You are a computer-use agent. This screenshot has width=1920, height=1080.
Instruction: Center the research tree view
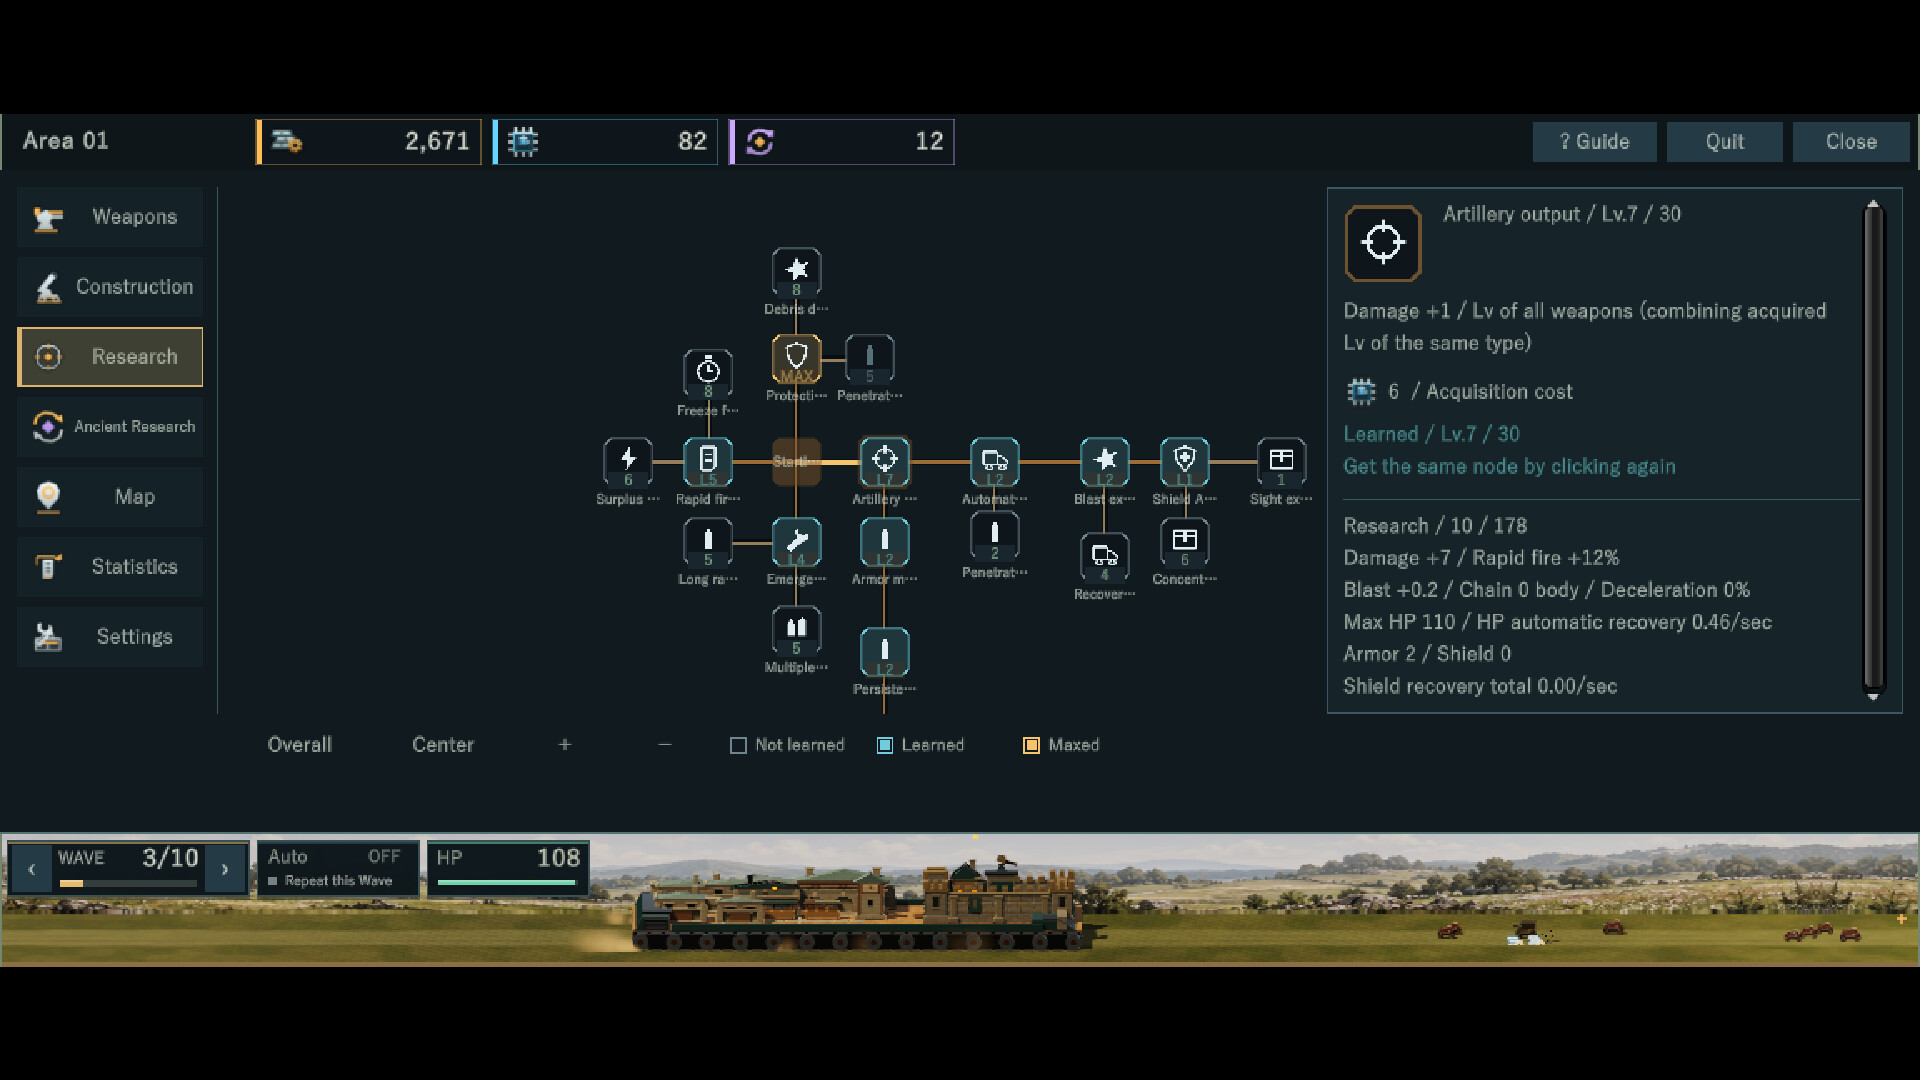pos(443,745)
